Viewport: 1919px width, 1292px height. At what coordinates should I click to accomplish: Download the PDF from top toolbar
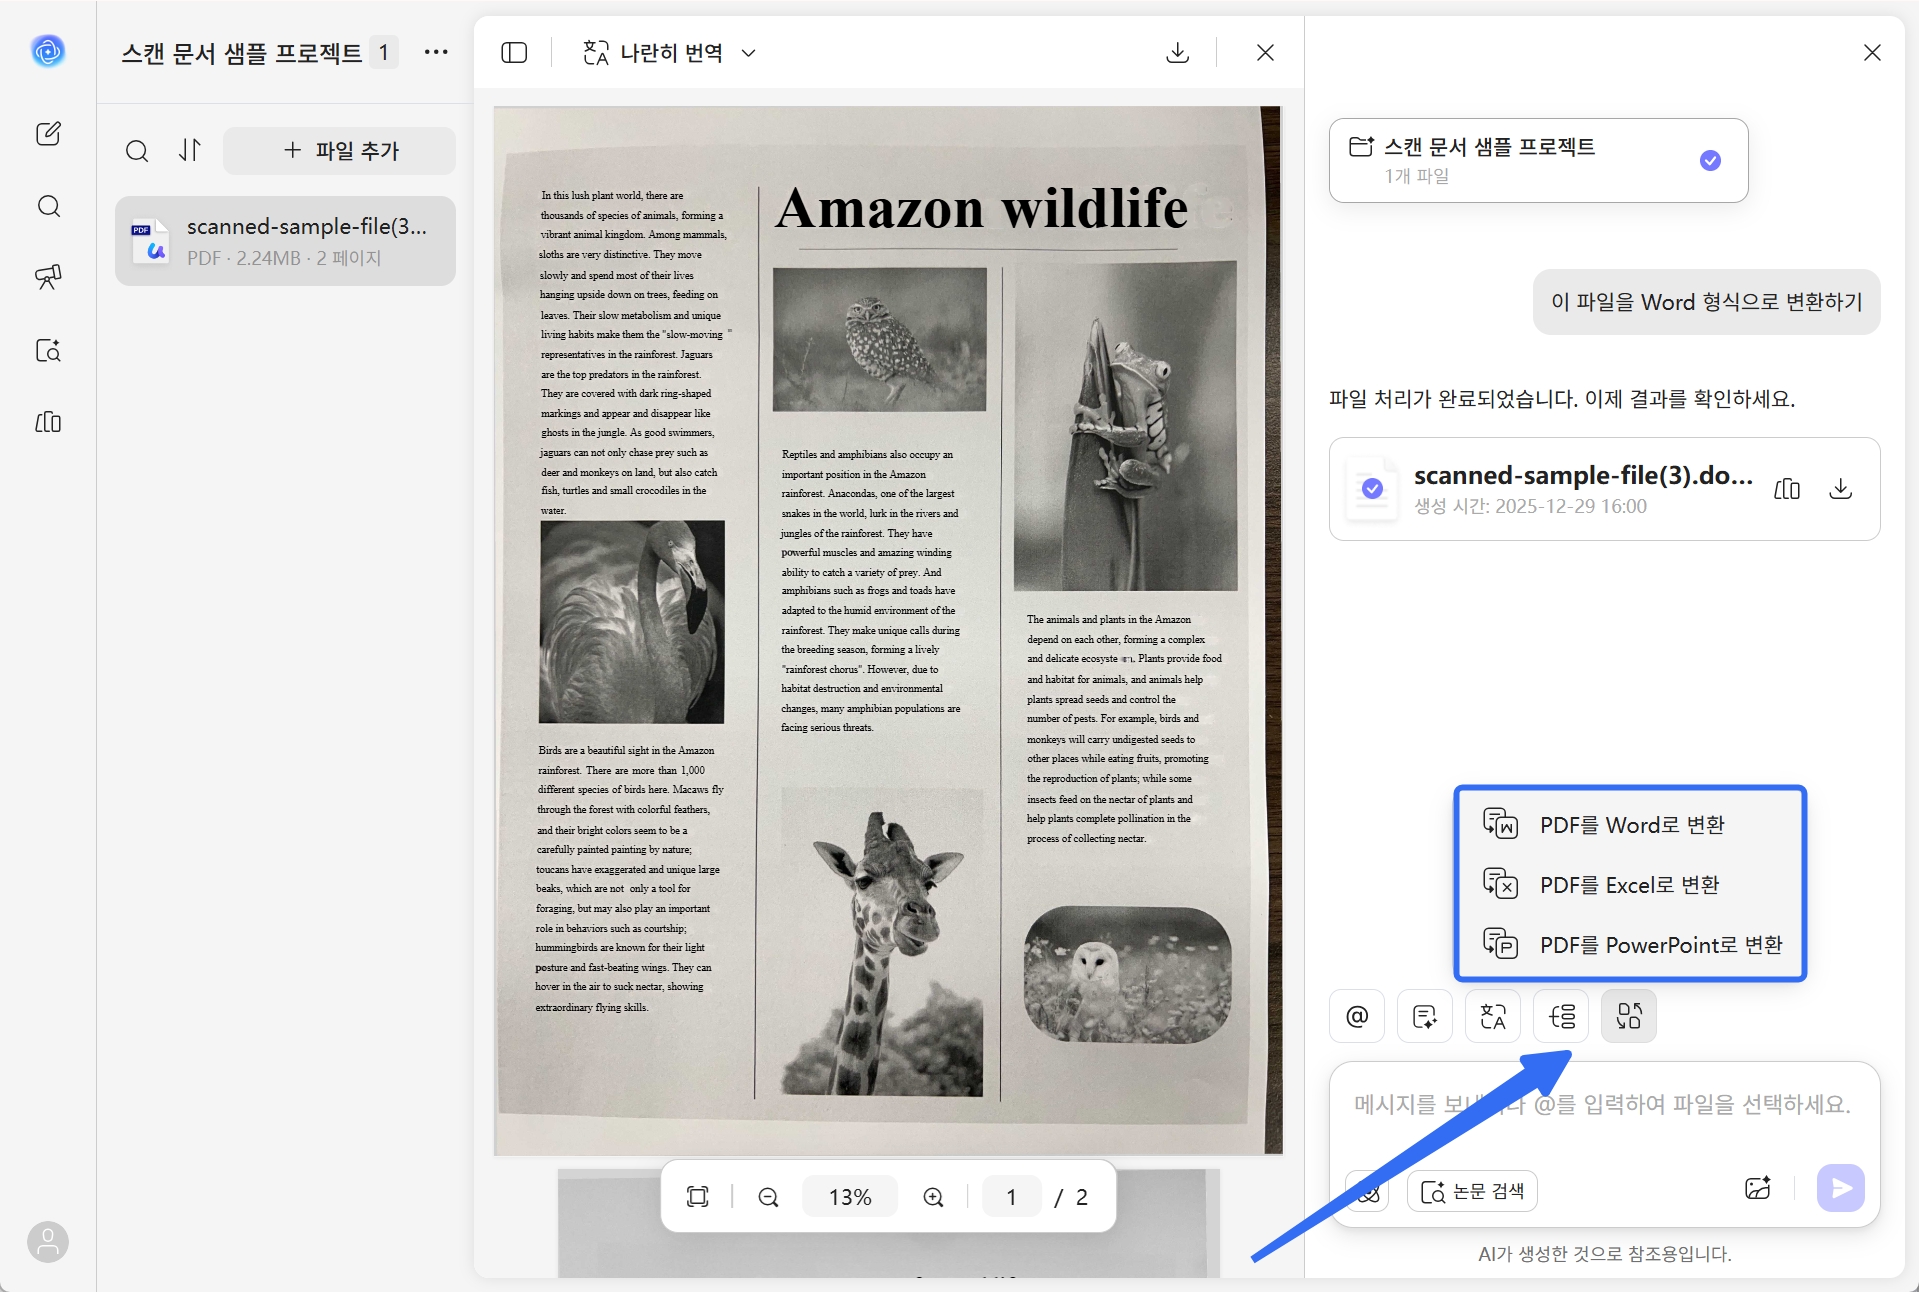coord(1177,53)
